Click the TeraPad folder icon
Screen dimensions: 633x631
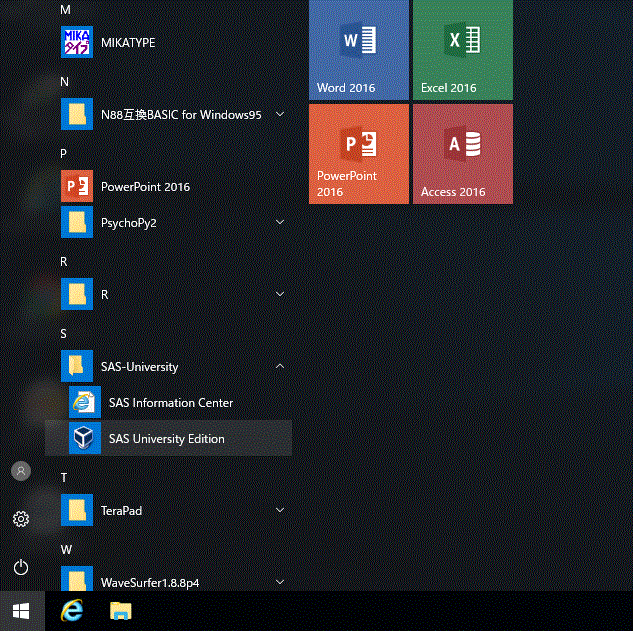(77, 510)
